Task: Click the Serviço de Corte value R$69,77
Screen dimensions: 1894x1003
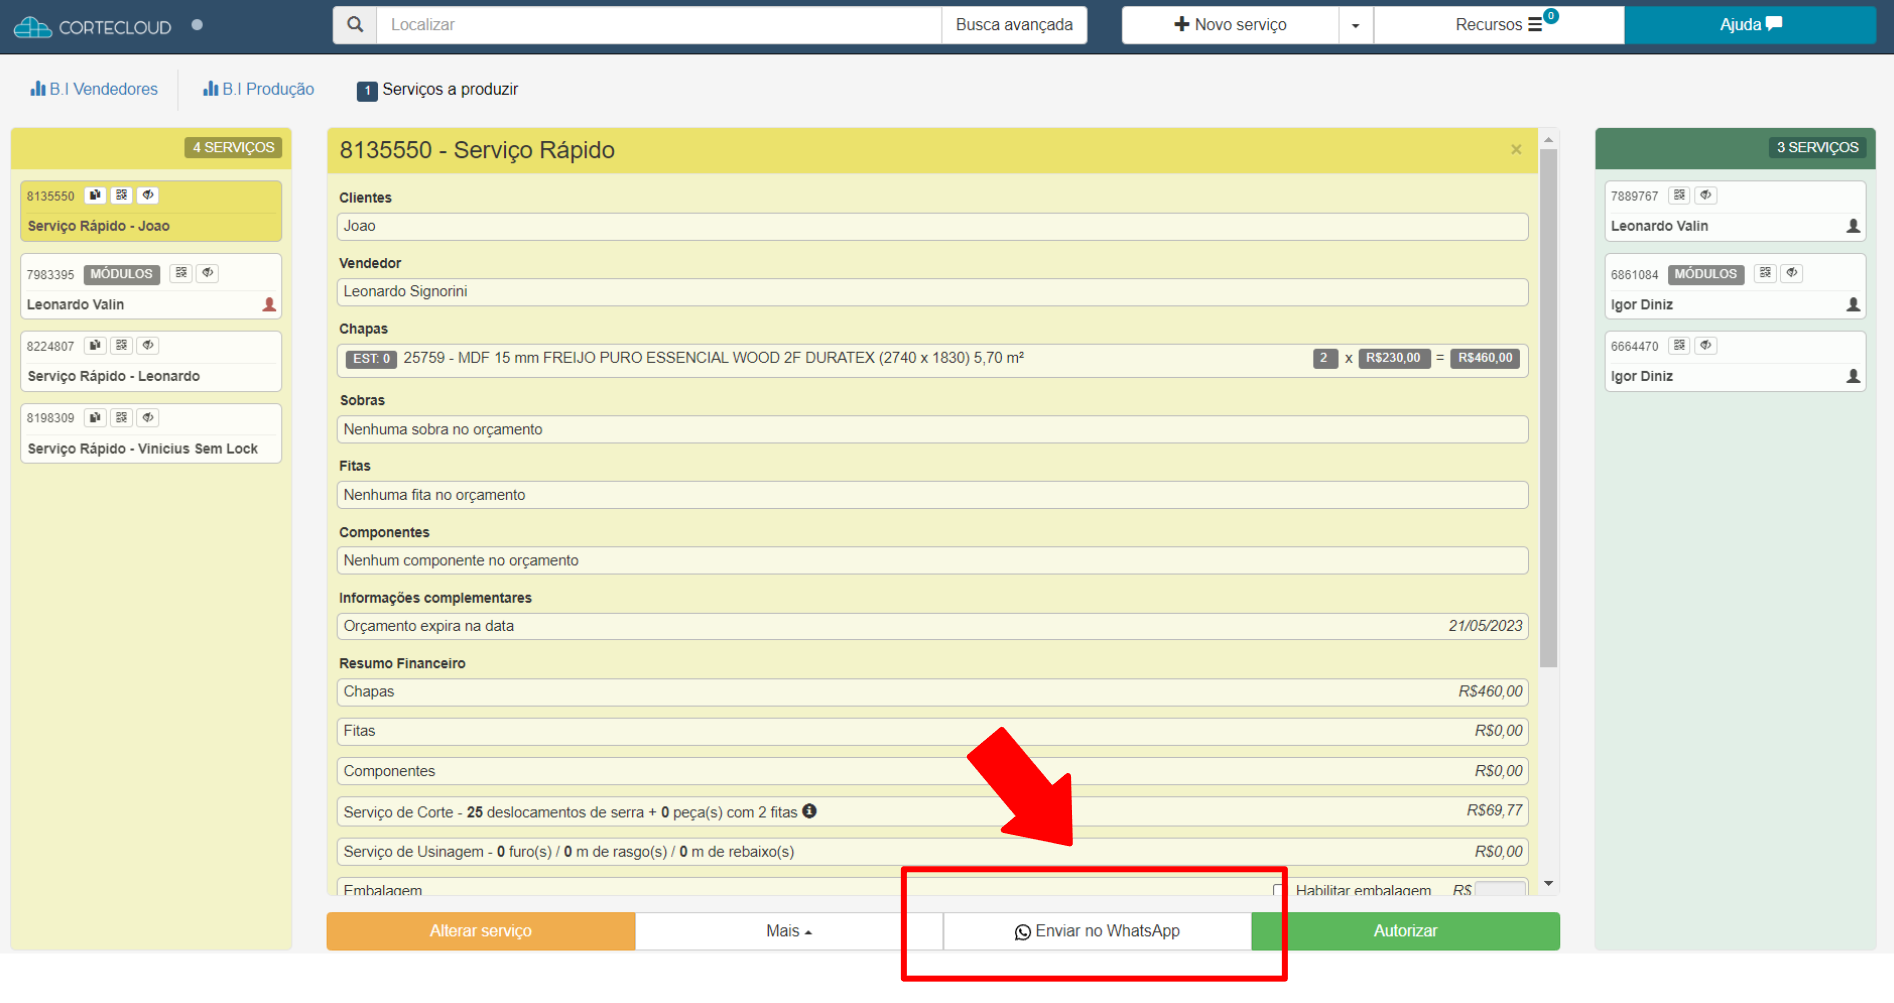Action: [1494, 810]
